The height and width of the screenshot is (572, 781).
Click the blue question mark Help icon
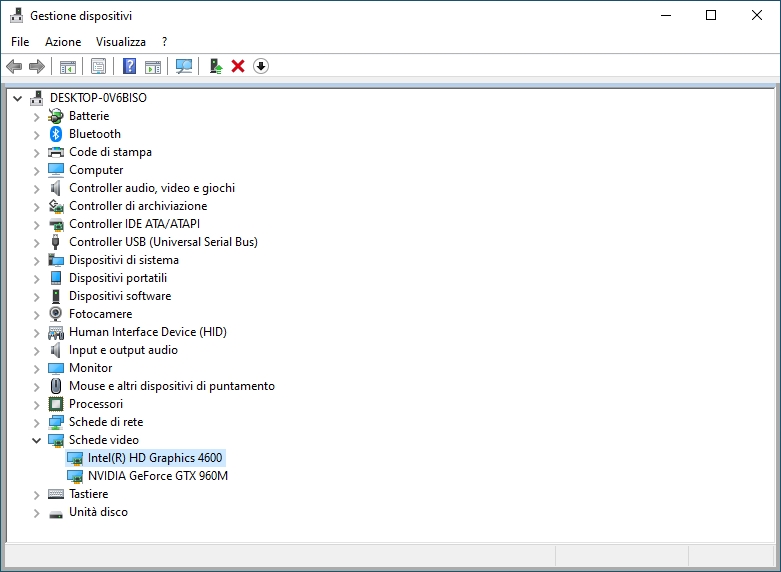[x=130, y=66]
